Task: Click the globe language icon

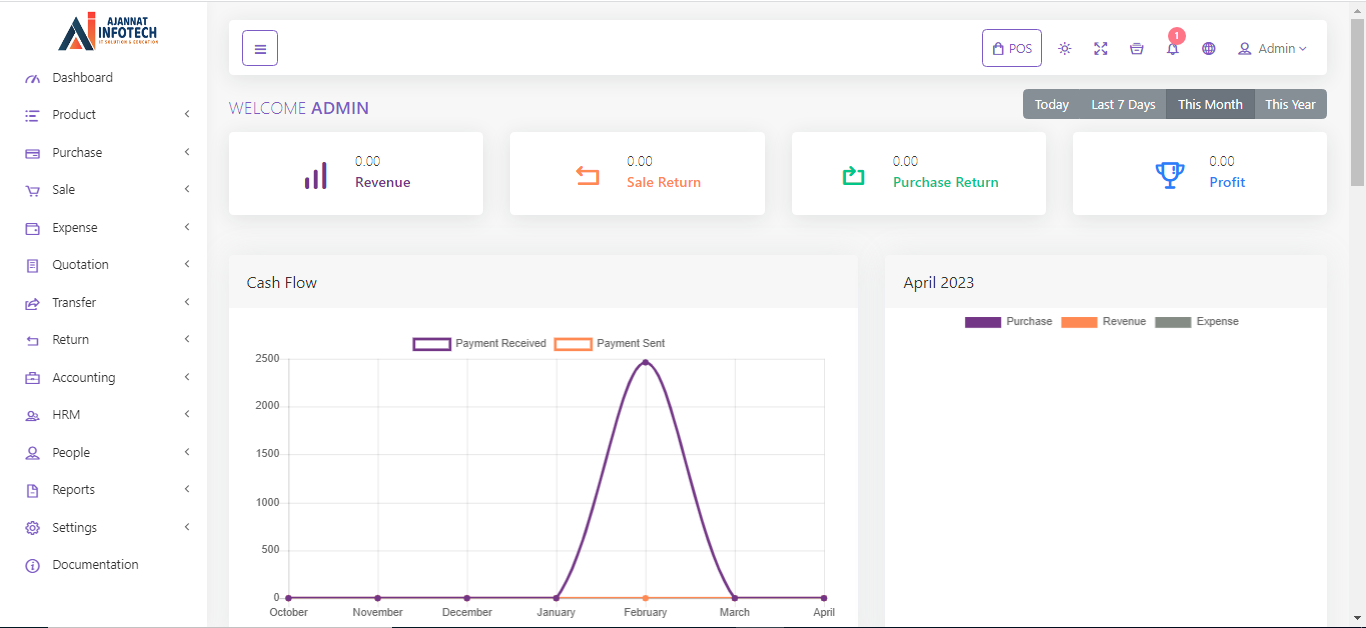Action: (x=1209, y=49)
